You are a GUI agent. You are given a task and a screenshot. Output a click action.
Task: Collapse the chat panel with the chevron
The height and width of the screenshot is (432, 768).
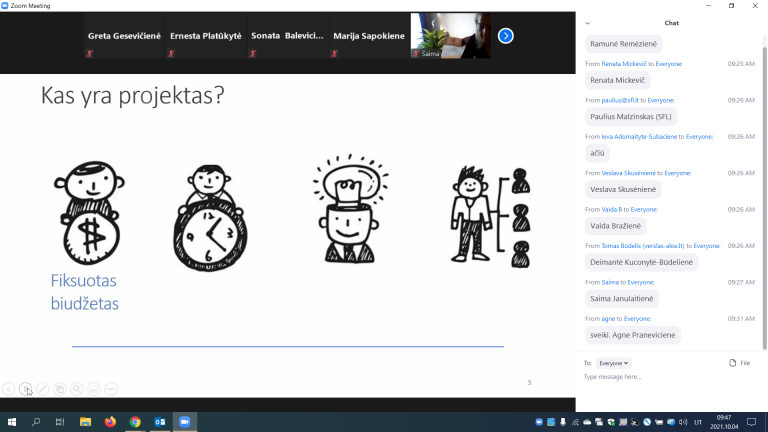(587, 23)
